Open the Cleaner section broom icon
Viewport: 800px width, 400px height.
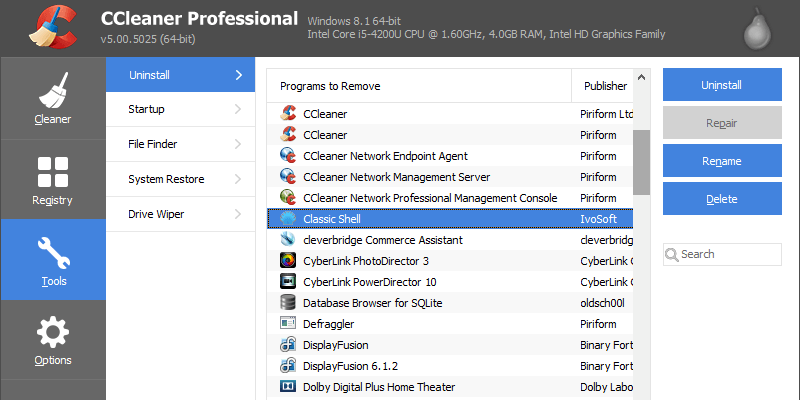[53, 90]
